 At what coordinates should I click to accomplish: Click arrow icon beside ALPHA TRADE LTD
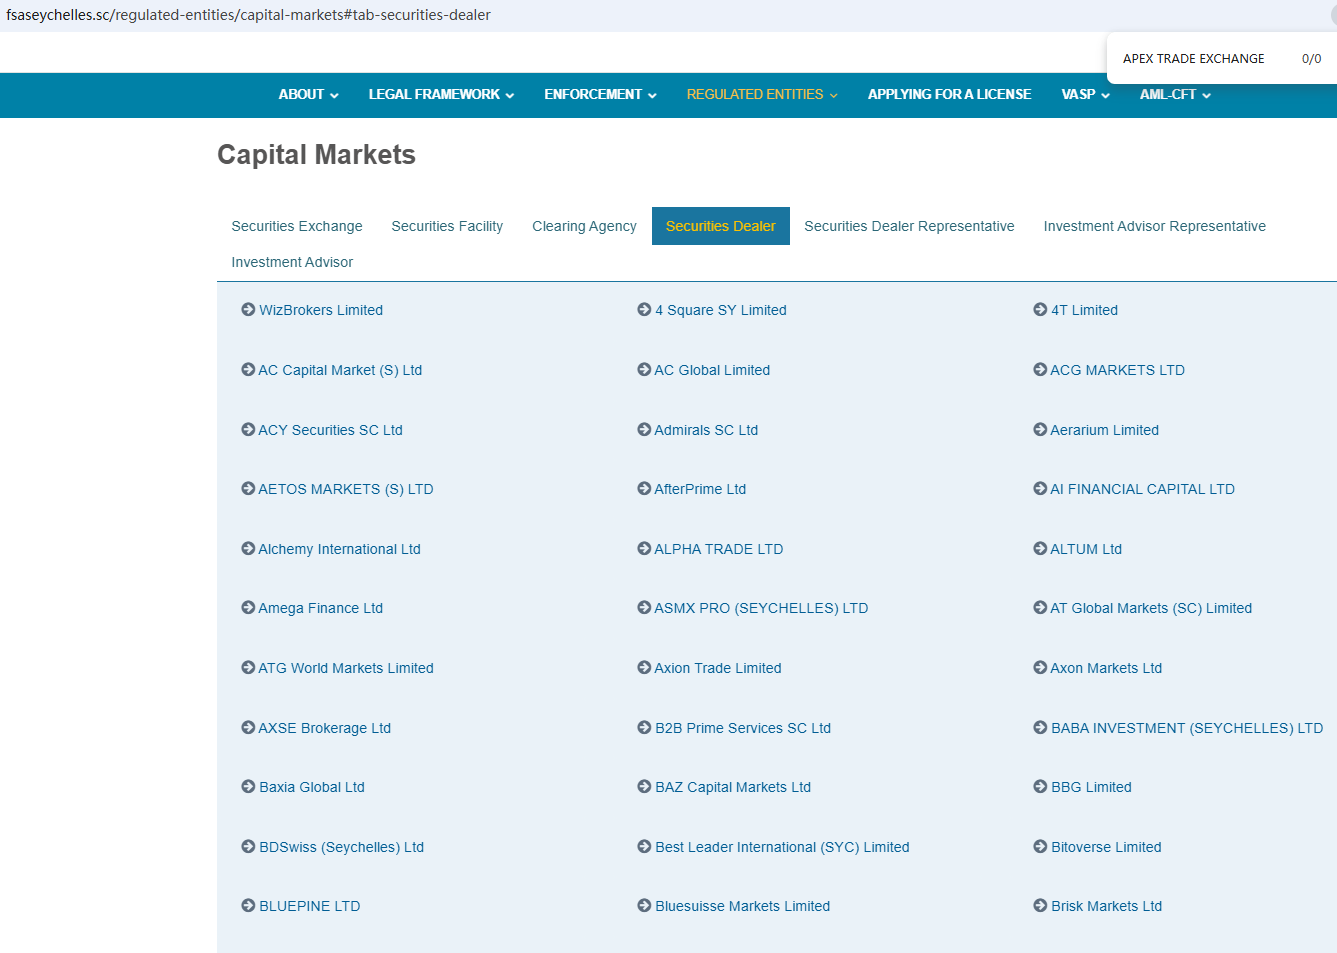(644, 549)
